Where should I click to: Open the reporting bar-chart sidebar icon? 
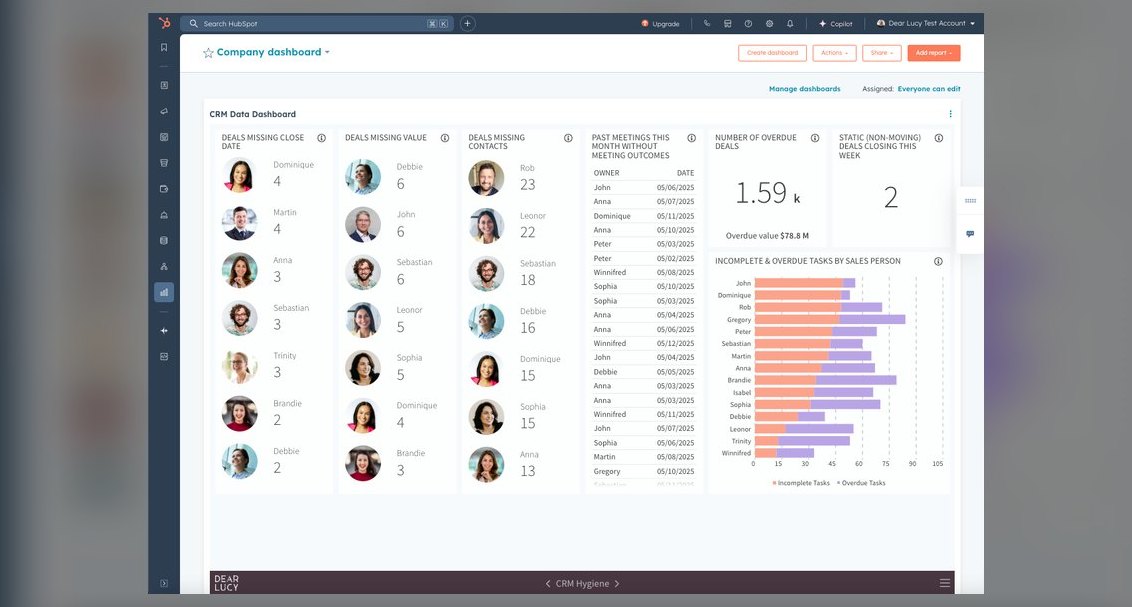[x=164, y=292]
